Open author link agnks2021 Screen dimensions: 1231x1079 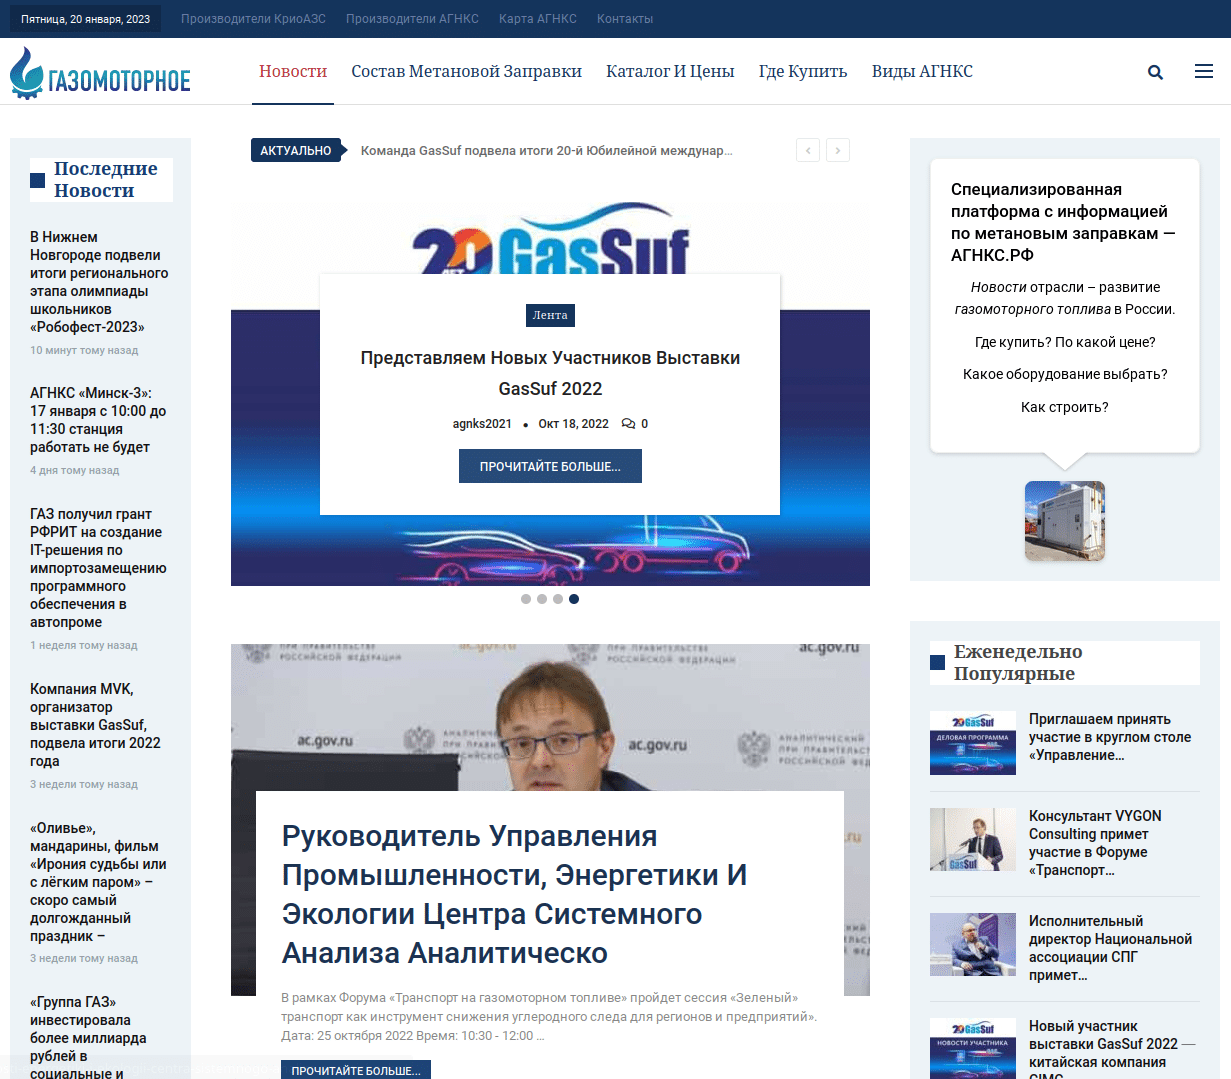(482, 424)
